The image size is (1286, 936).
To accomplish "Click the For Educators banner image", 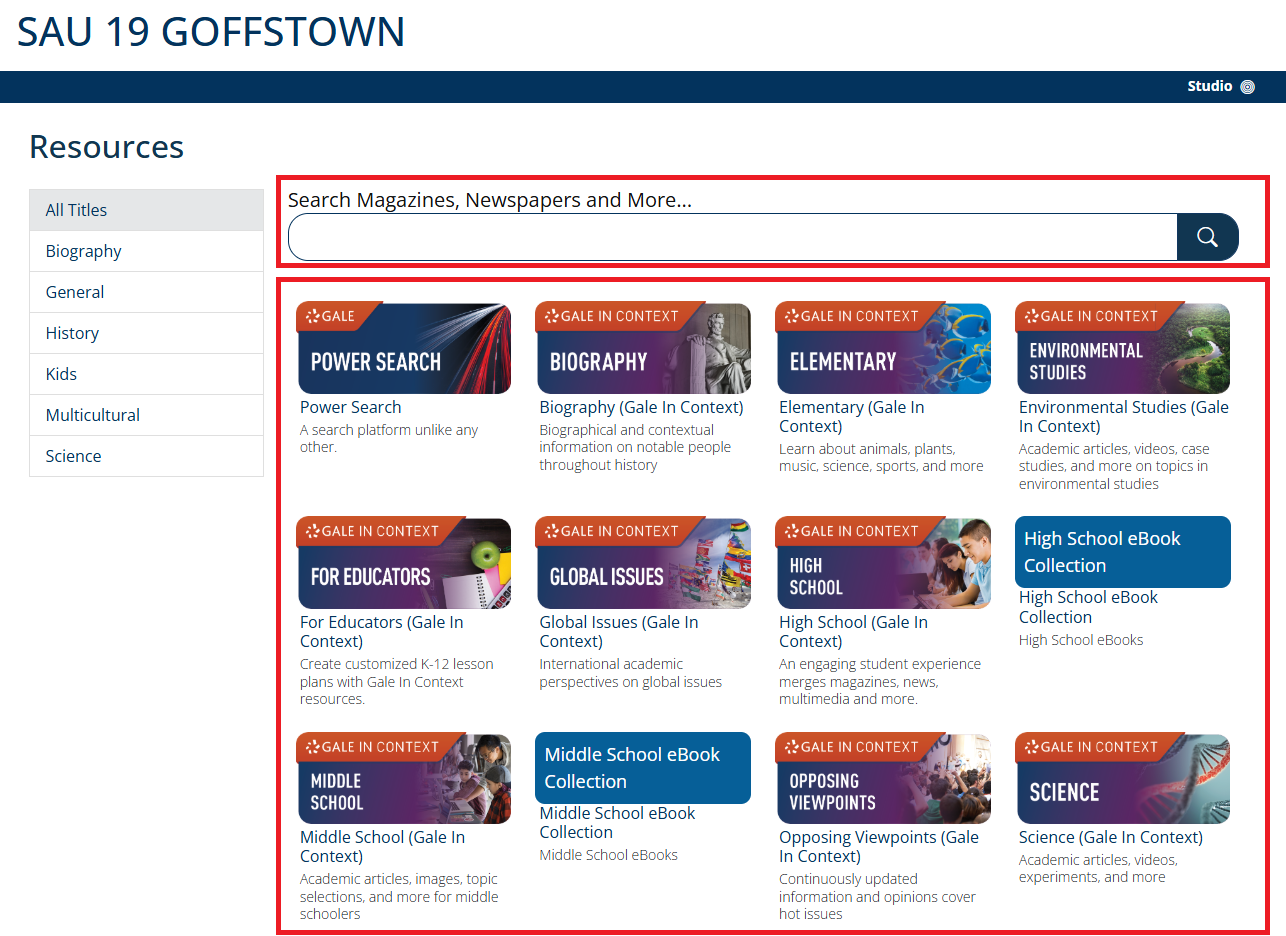I will 404,564.
